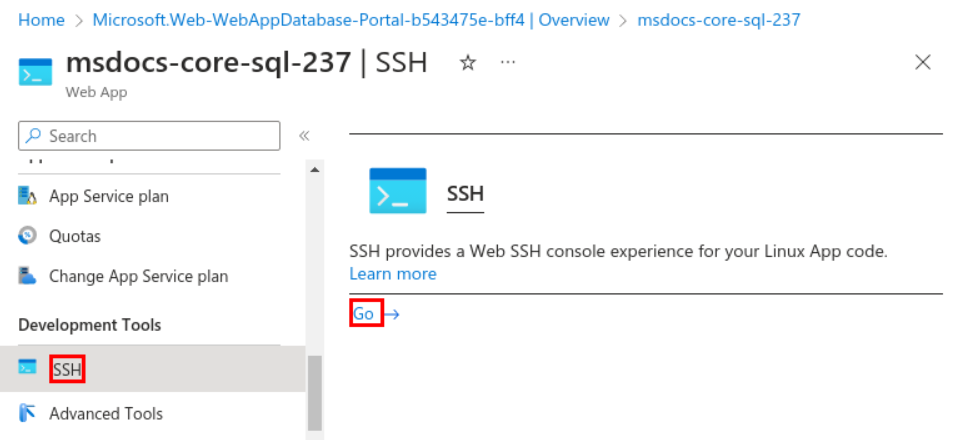Click the sidebar Search input field

click(x=149, y=136)
